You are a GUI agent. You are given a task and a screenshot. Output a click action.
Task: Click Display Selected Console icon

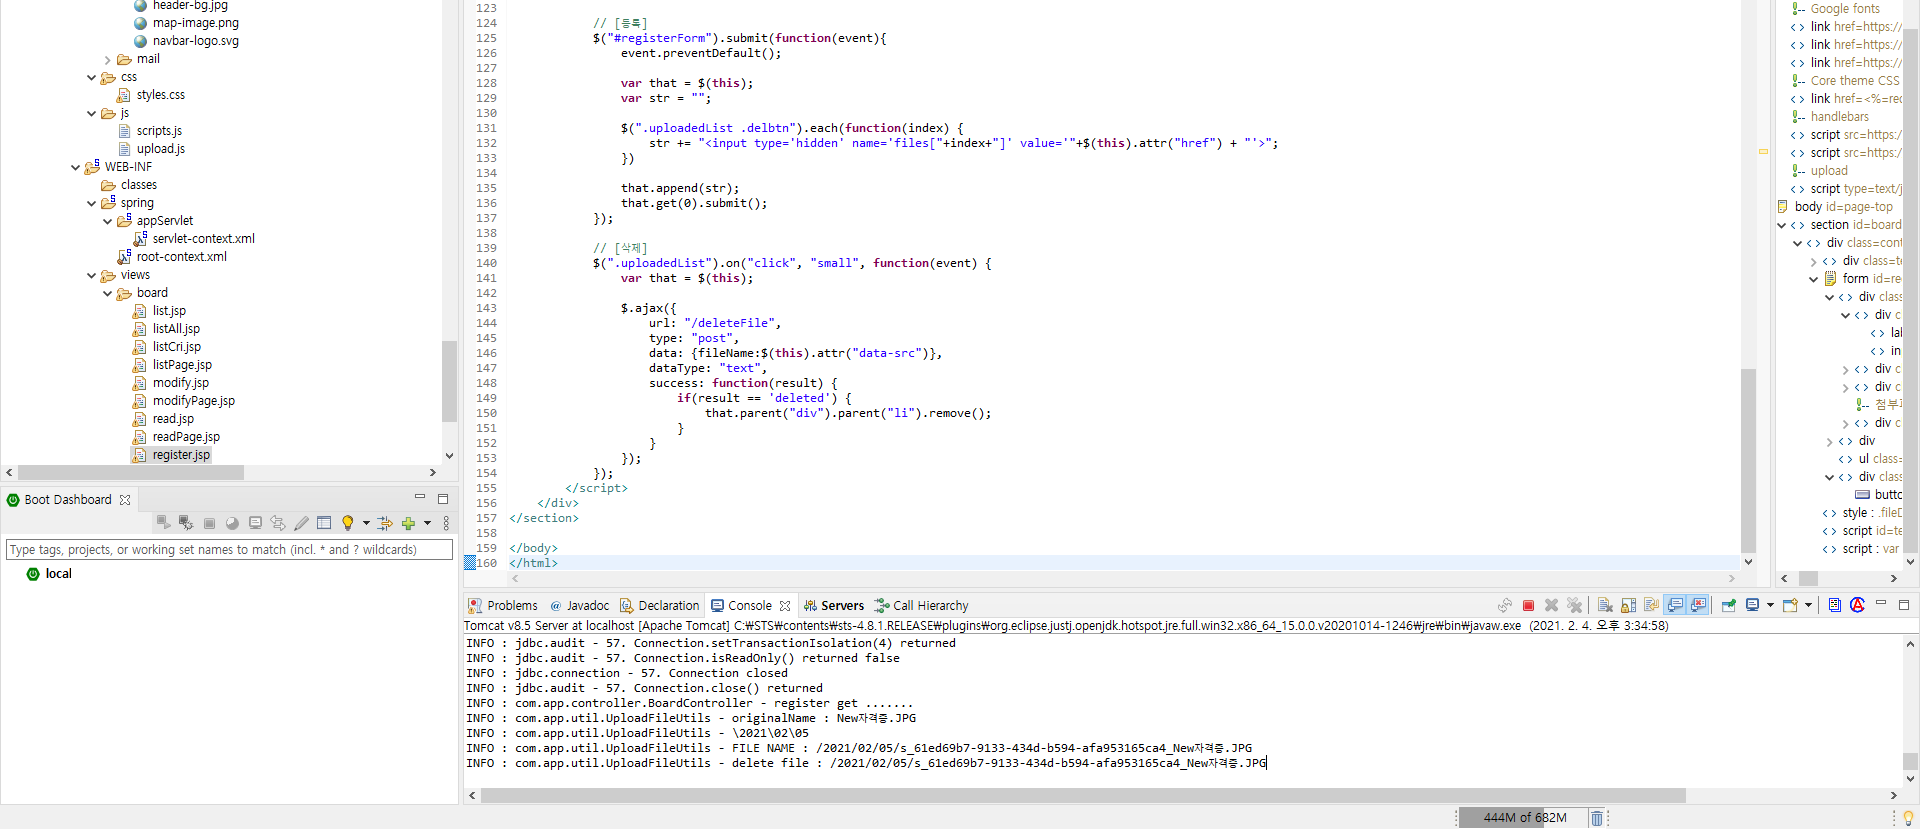pos(1753,605)
